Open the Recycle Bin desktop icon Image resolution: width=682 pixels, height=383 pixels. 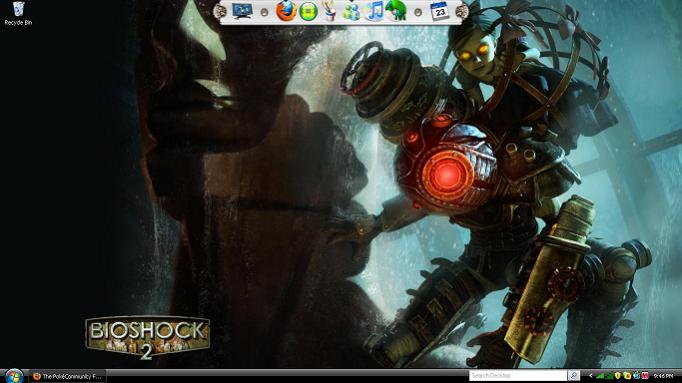tap(18, 13)
